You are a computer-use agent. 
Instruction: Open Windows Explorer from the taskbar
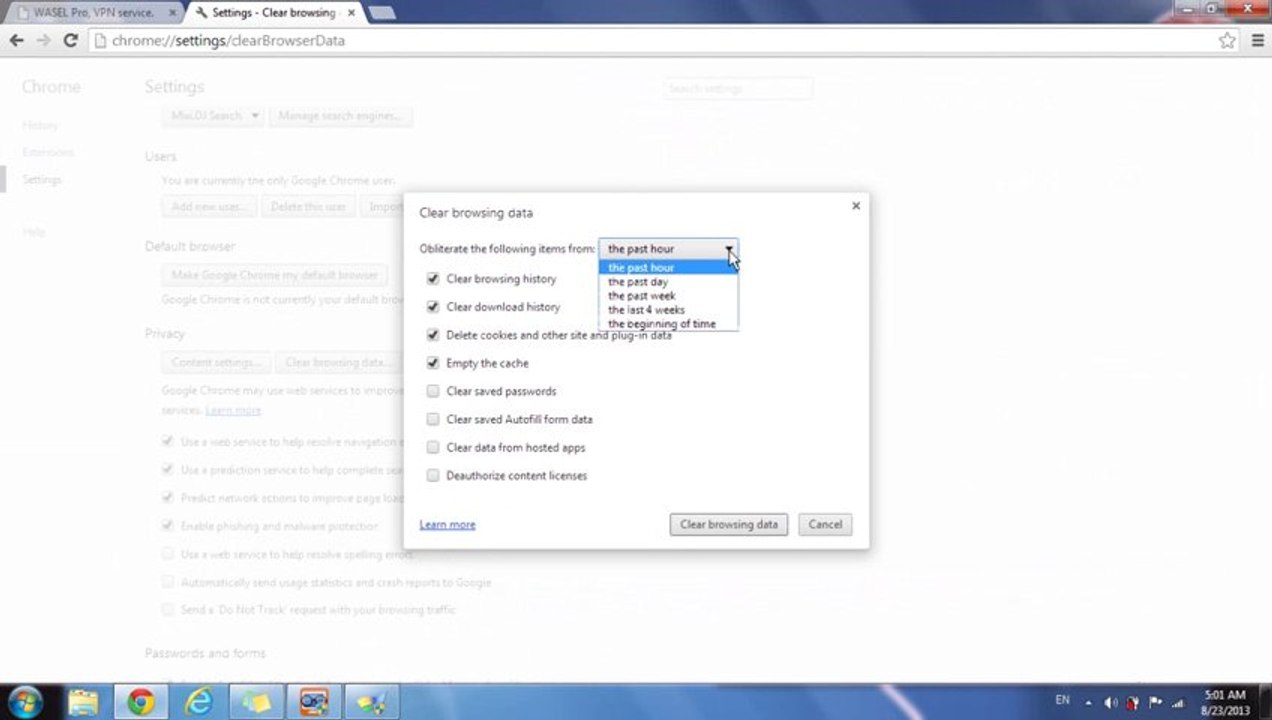(84, 702)
